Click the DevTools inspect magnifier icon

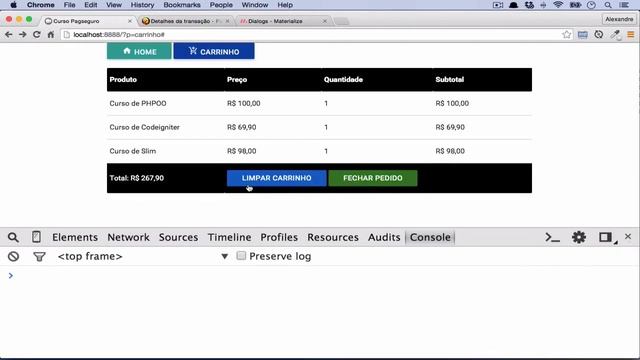pyautogui.click(x=13, y=237)
